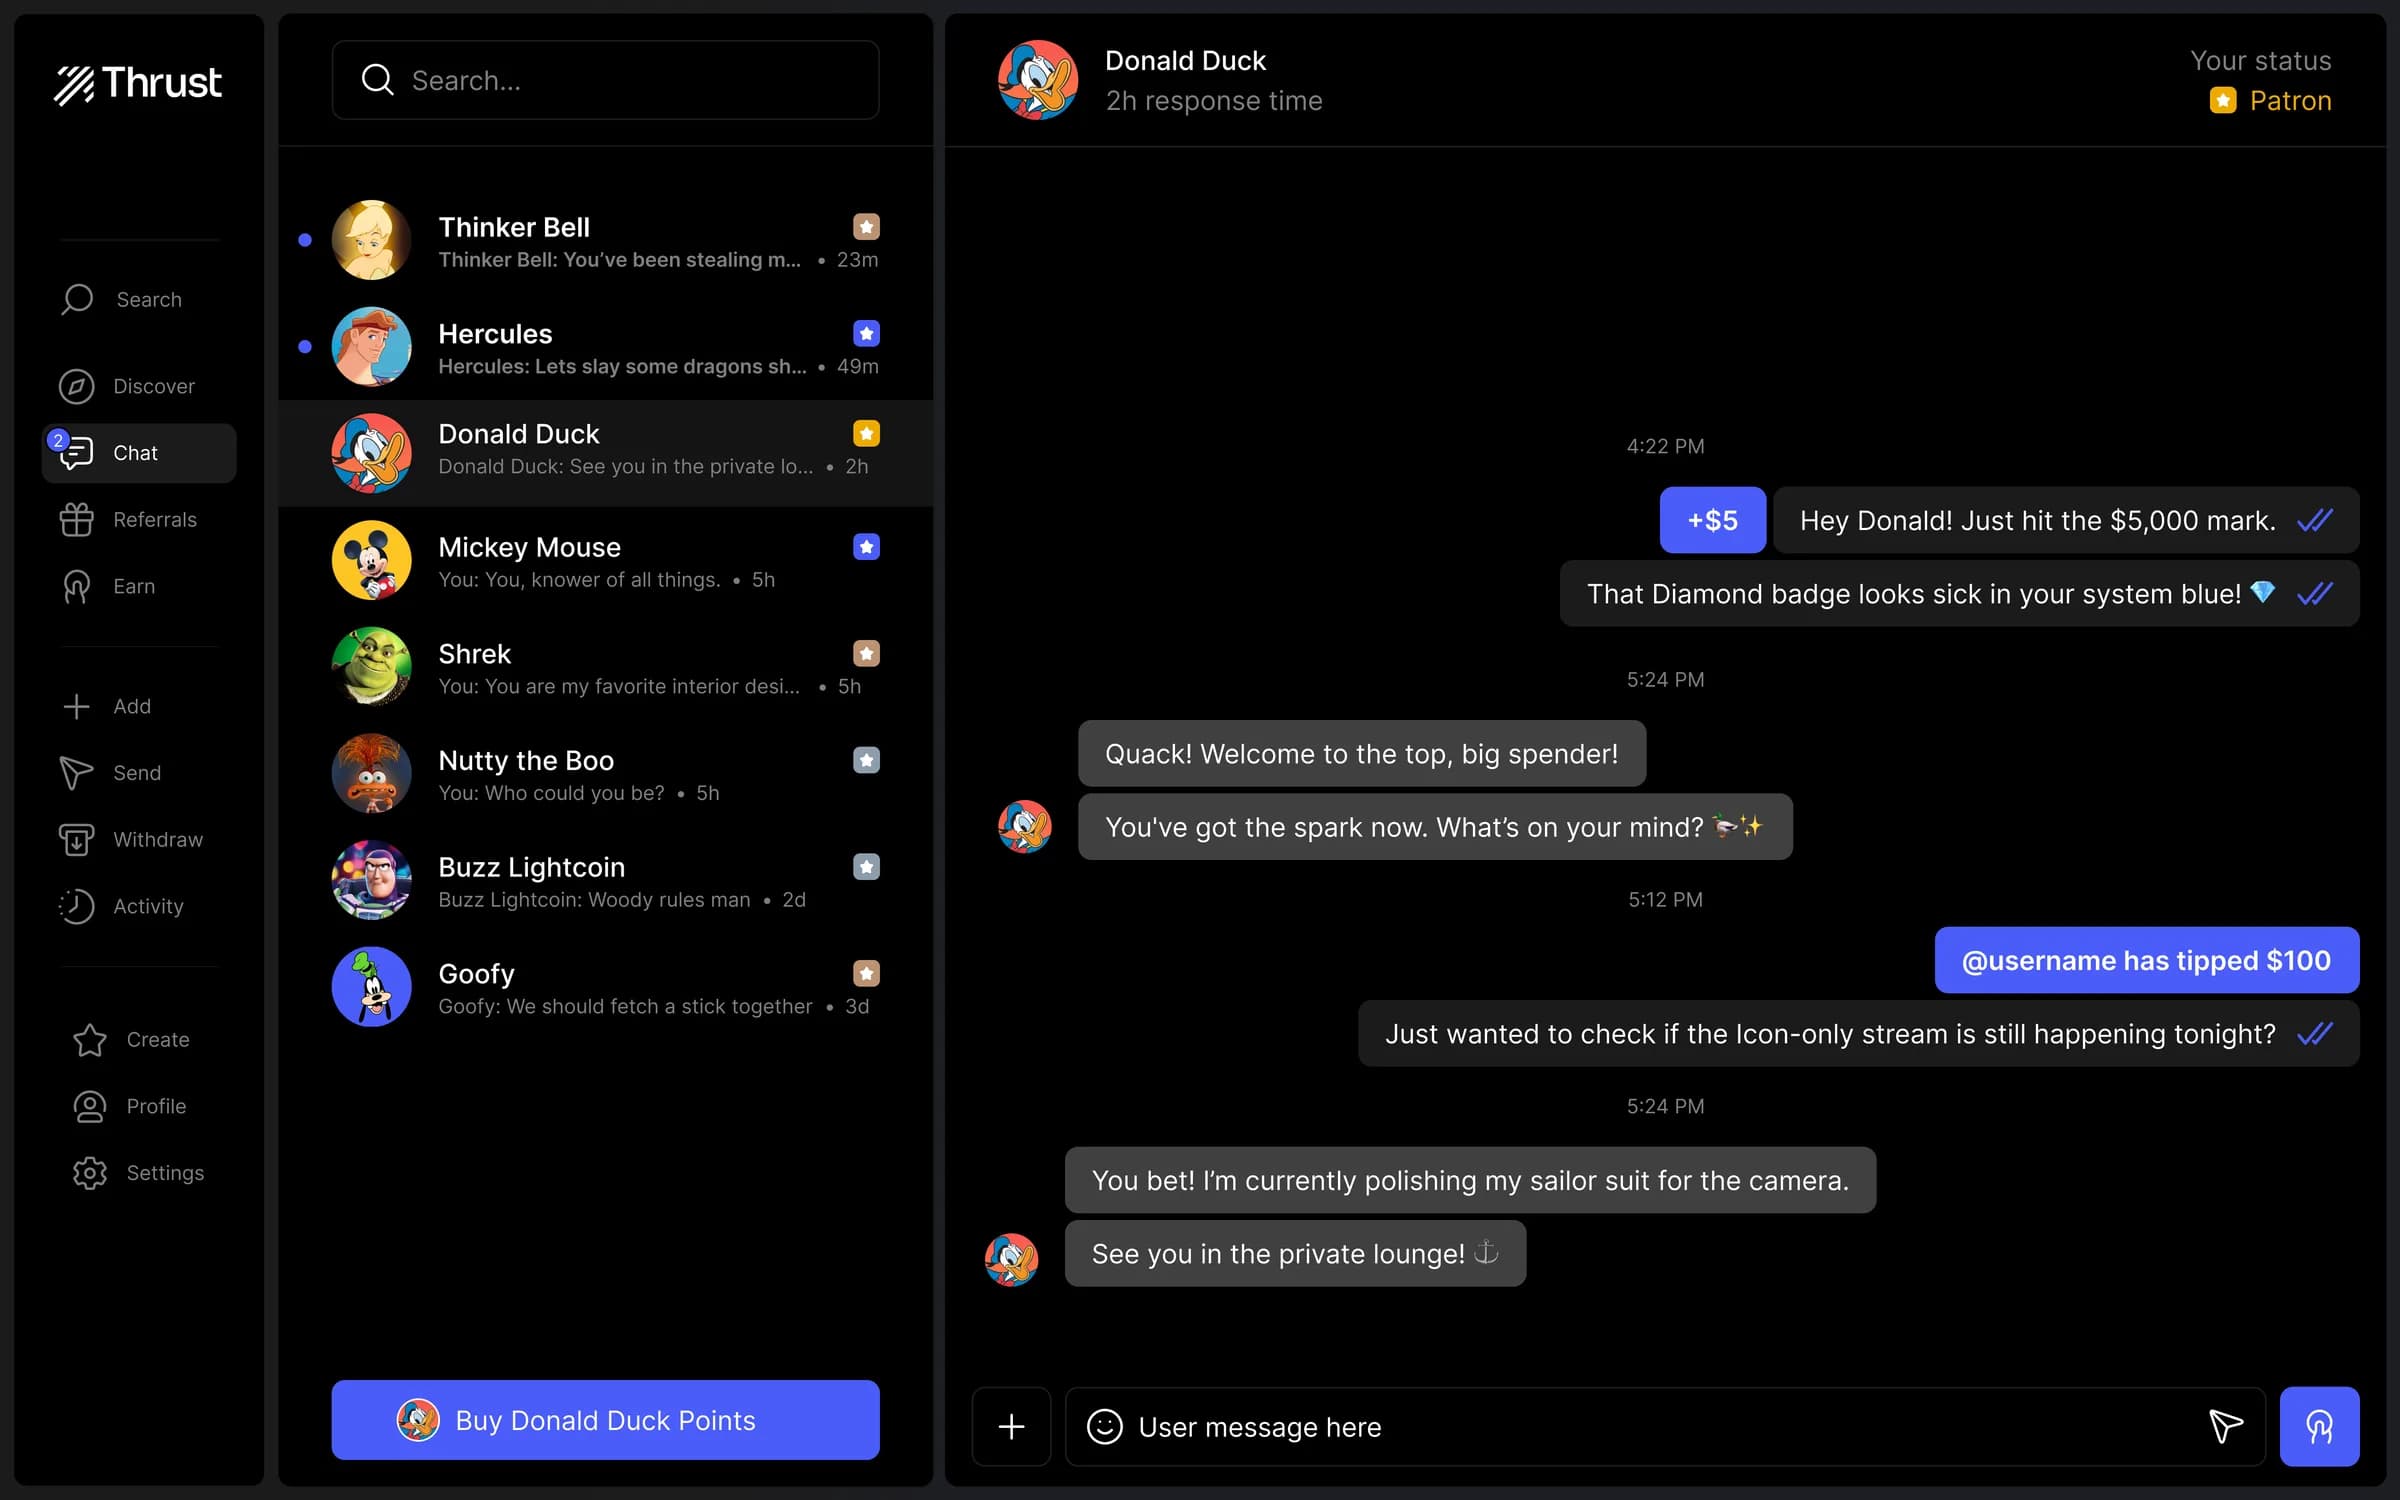Open Referrals gift icon
Viewport: 2400px width, 1500px height.
[x=77, y=520]
